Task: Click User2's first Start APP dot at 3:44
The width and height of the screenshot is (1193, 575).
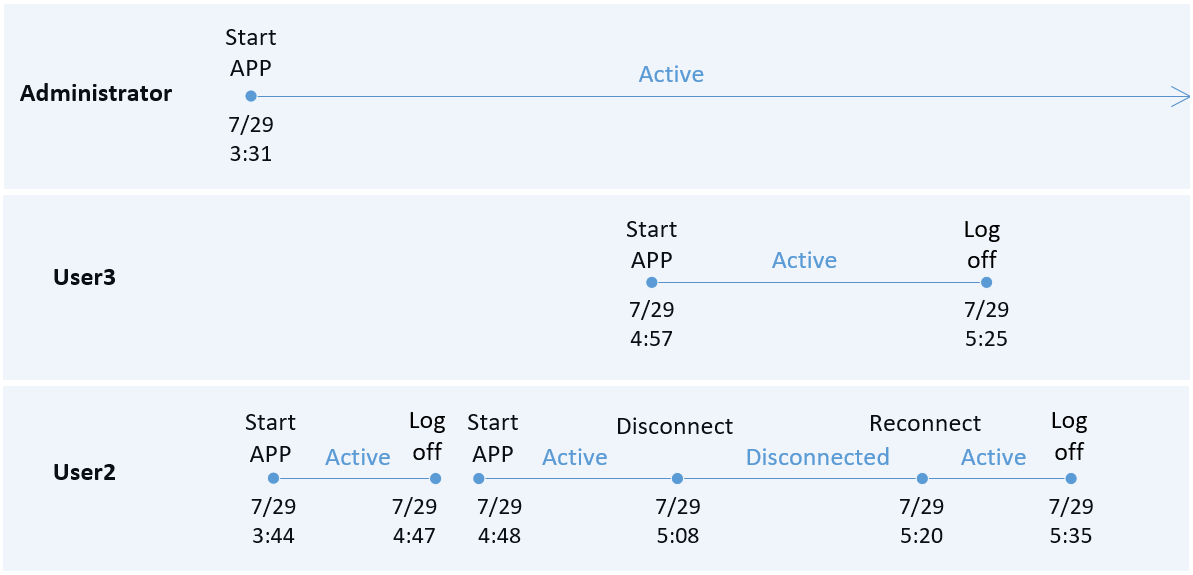Action: coord(273,478)
